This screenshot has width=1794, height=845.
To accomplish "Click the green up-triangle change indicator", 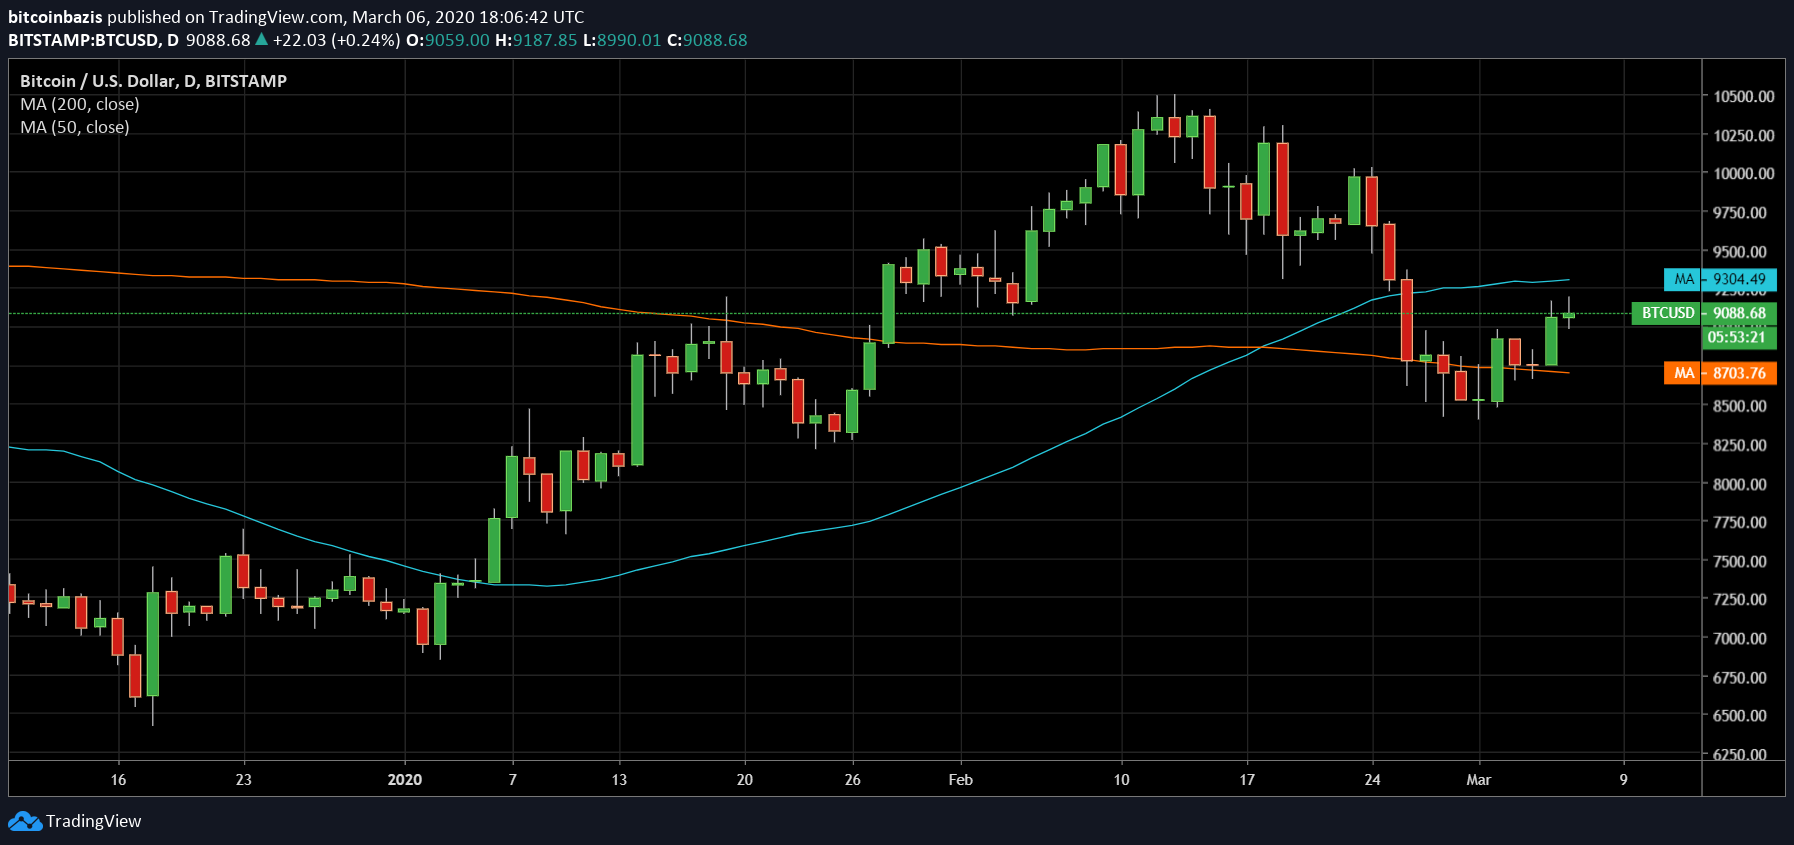I will click(x=261, y=40).
